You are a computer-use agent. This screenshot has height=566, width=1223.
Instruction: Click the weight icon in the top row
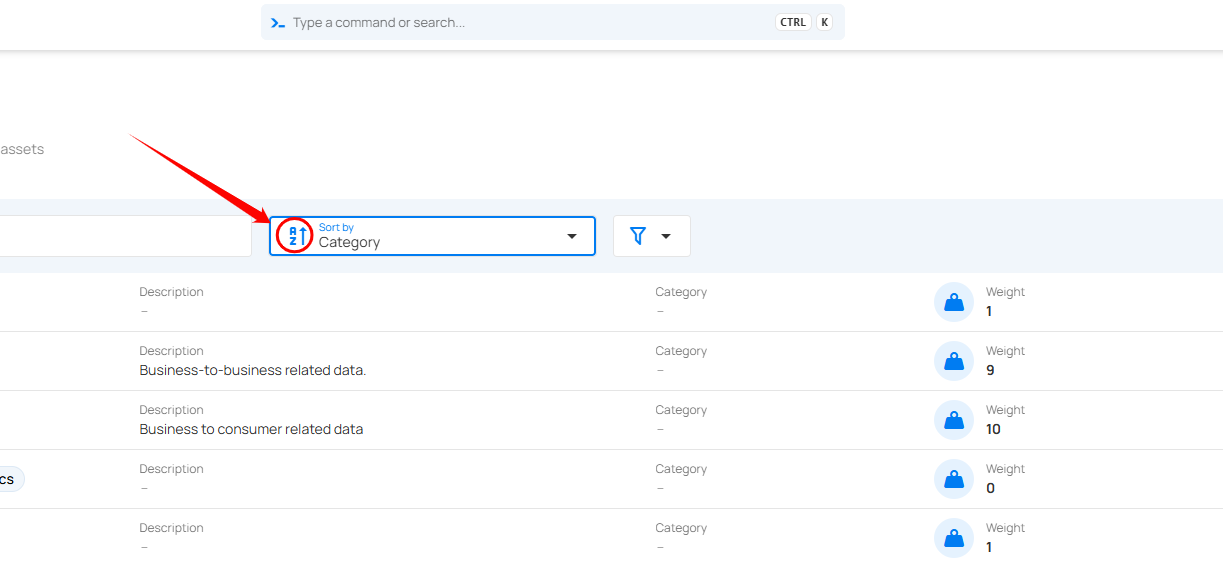tap(954, 302)
